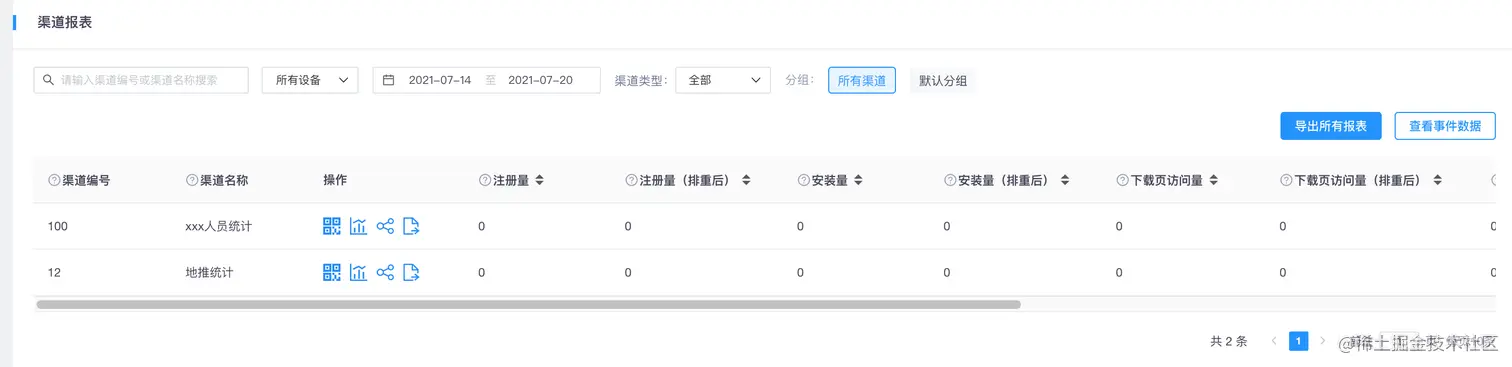The height and width of the screenshot is (367, 1512).
Task: Go to previous page arrow
Action: [x=1274, y=341]
